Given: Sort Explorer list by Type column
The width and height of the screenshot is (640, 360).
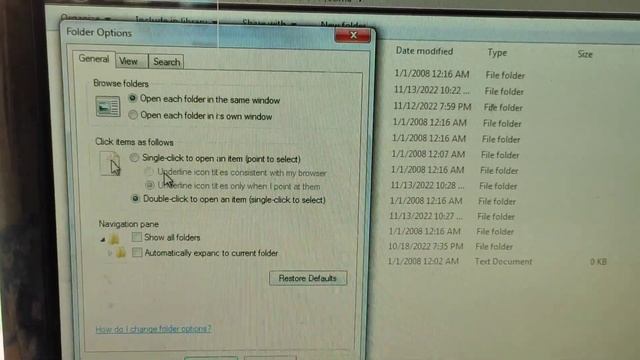Looking at the screenshot, I should click(497, 53).
